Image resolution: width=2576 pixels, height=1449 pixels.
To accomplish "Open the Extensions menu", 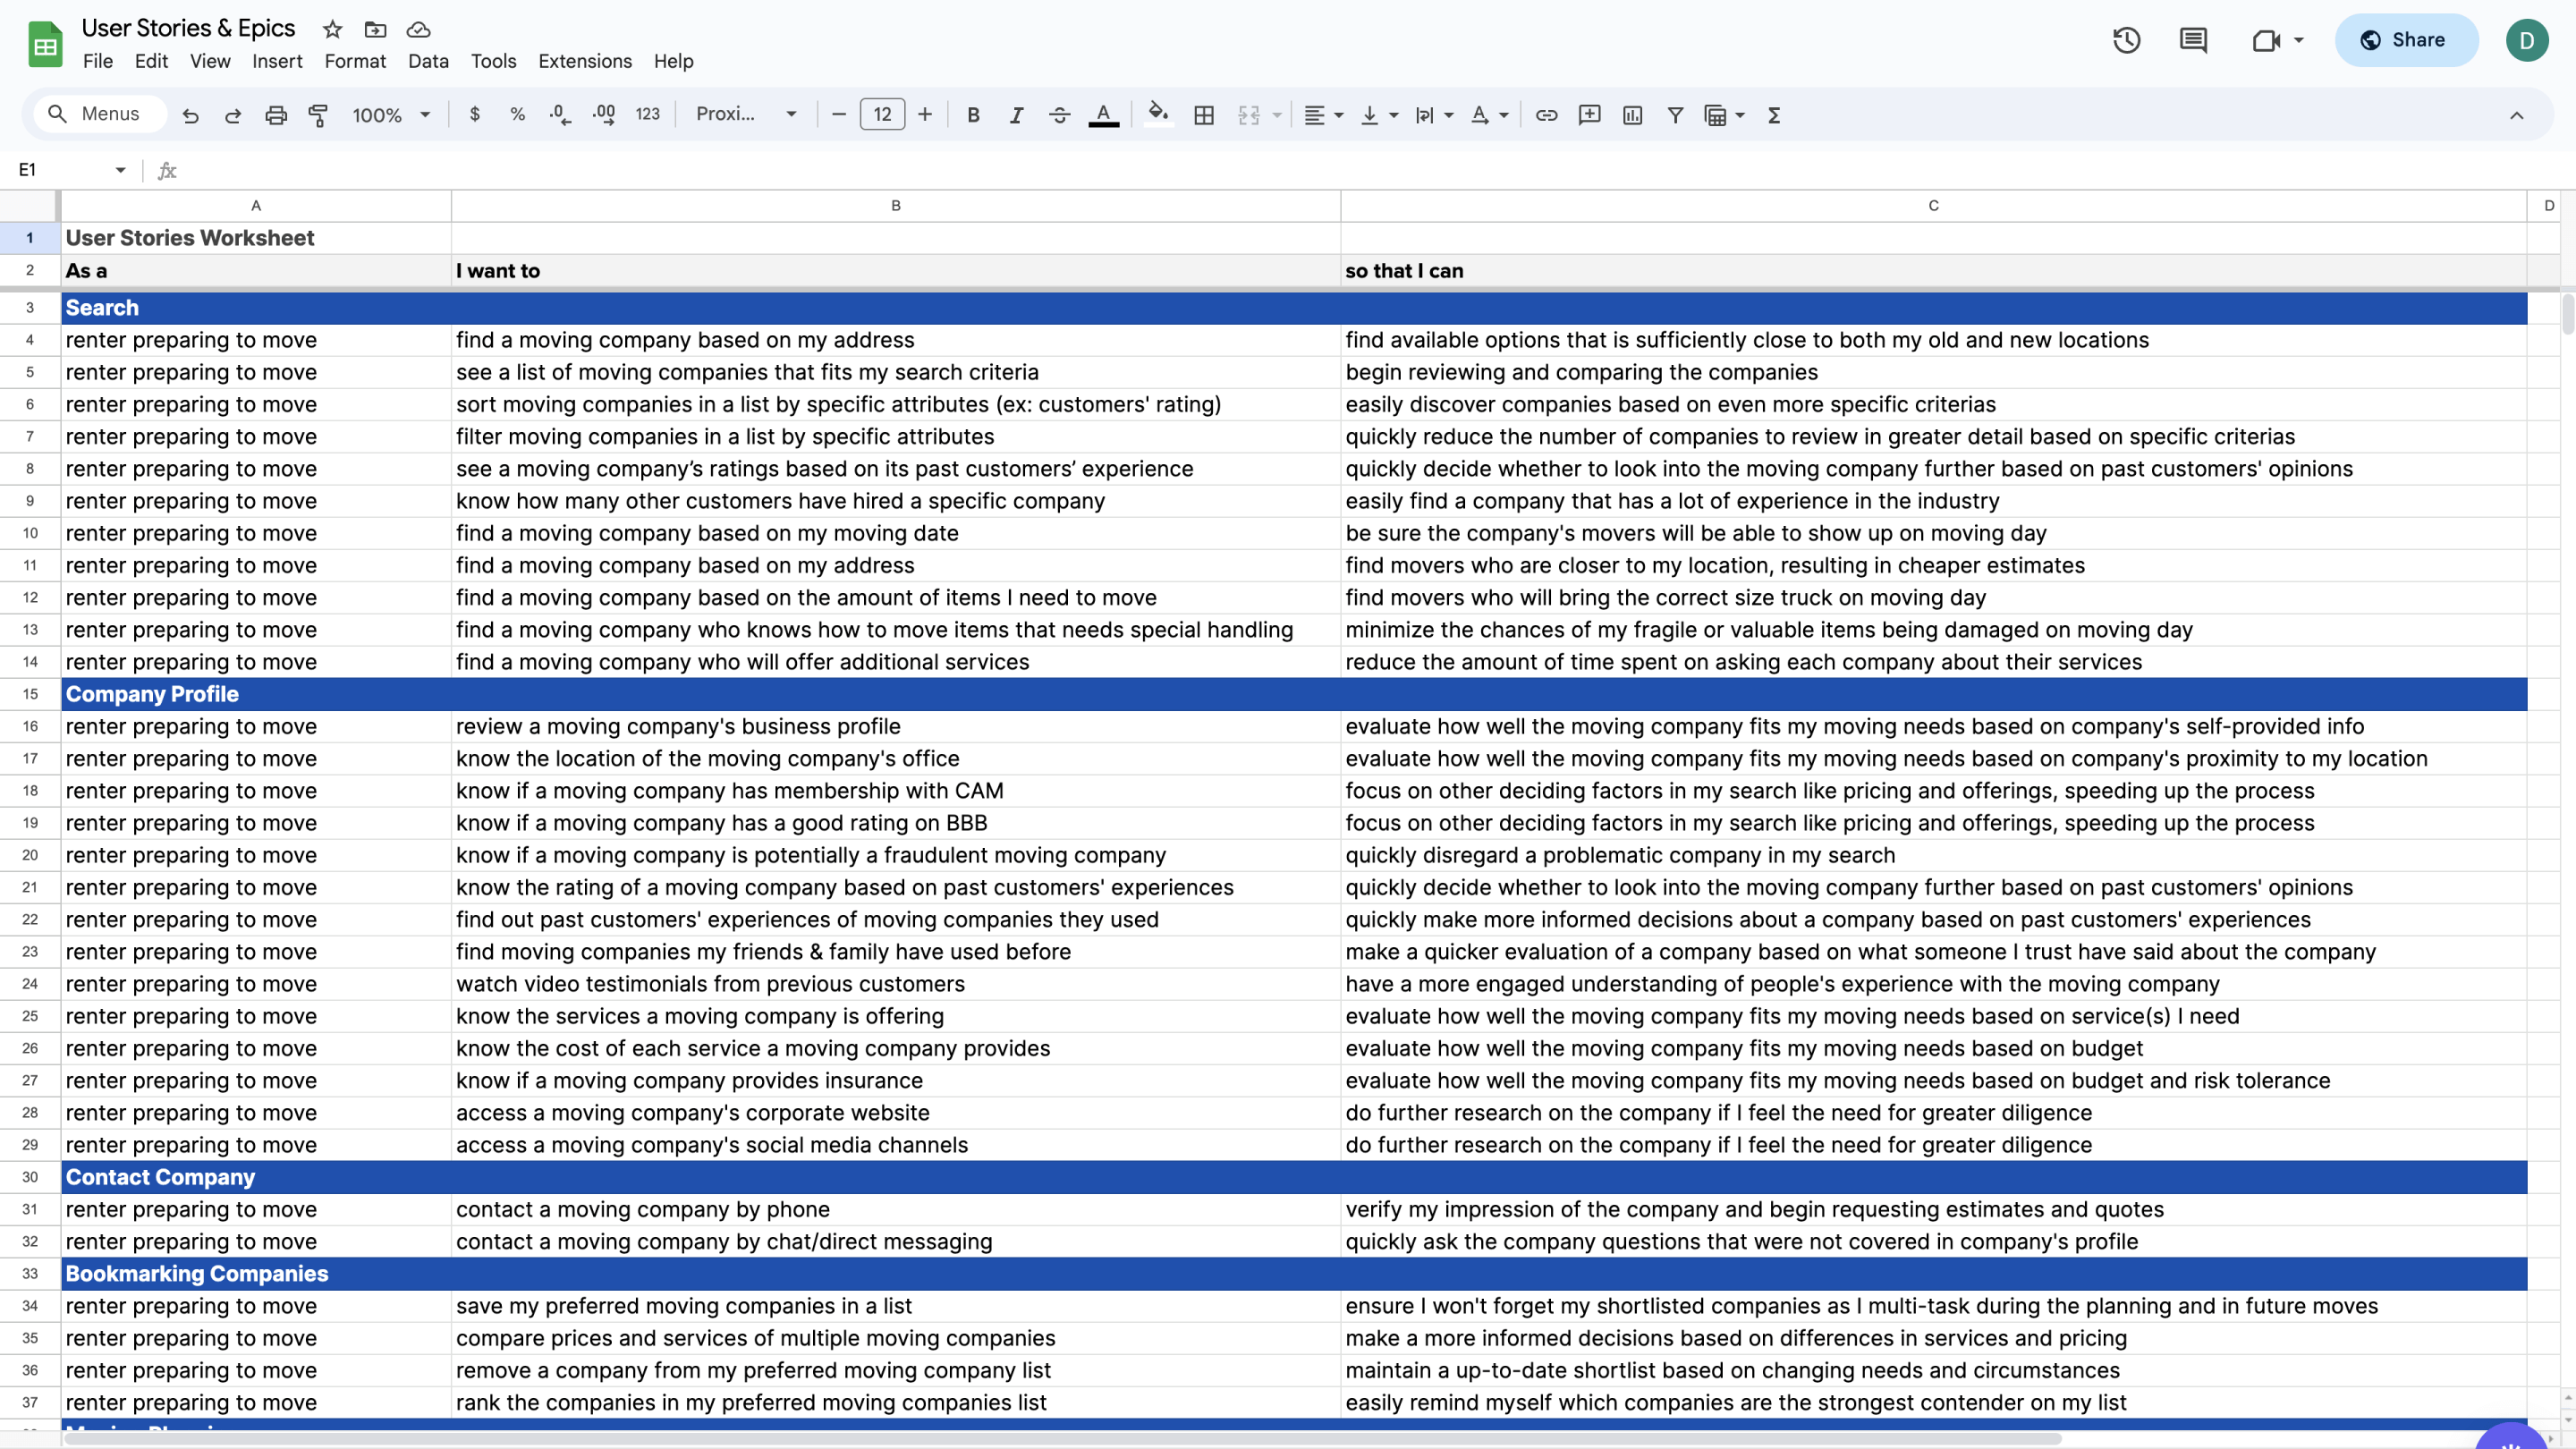I will [x=585, y=61].
